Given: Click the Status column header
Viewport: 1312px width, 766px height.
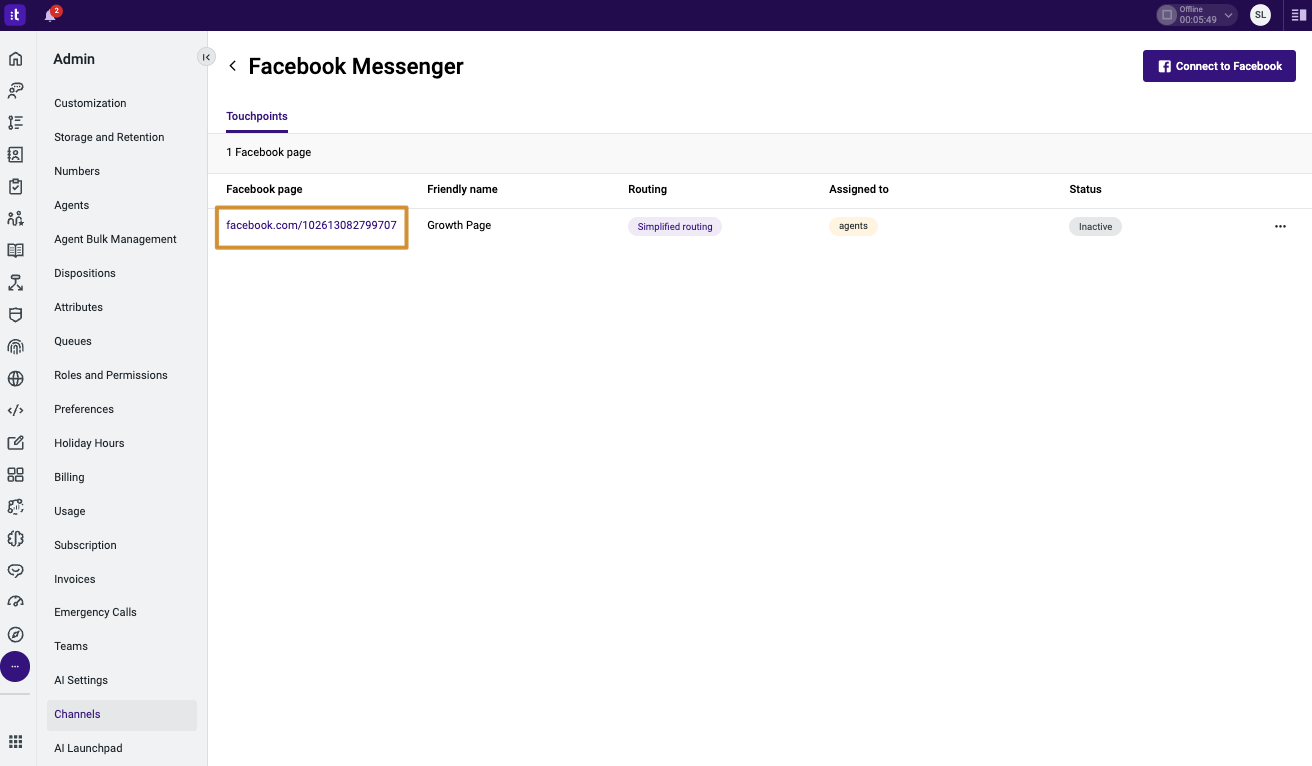Looking at the screenshot, I should pos(1085,189).
